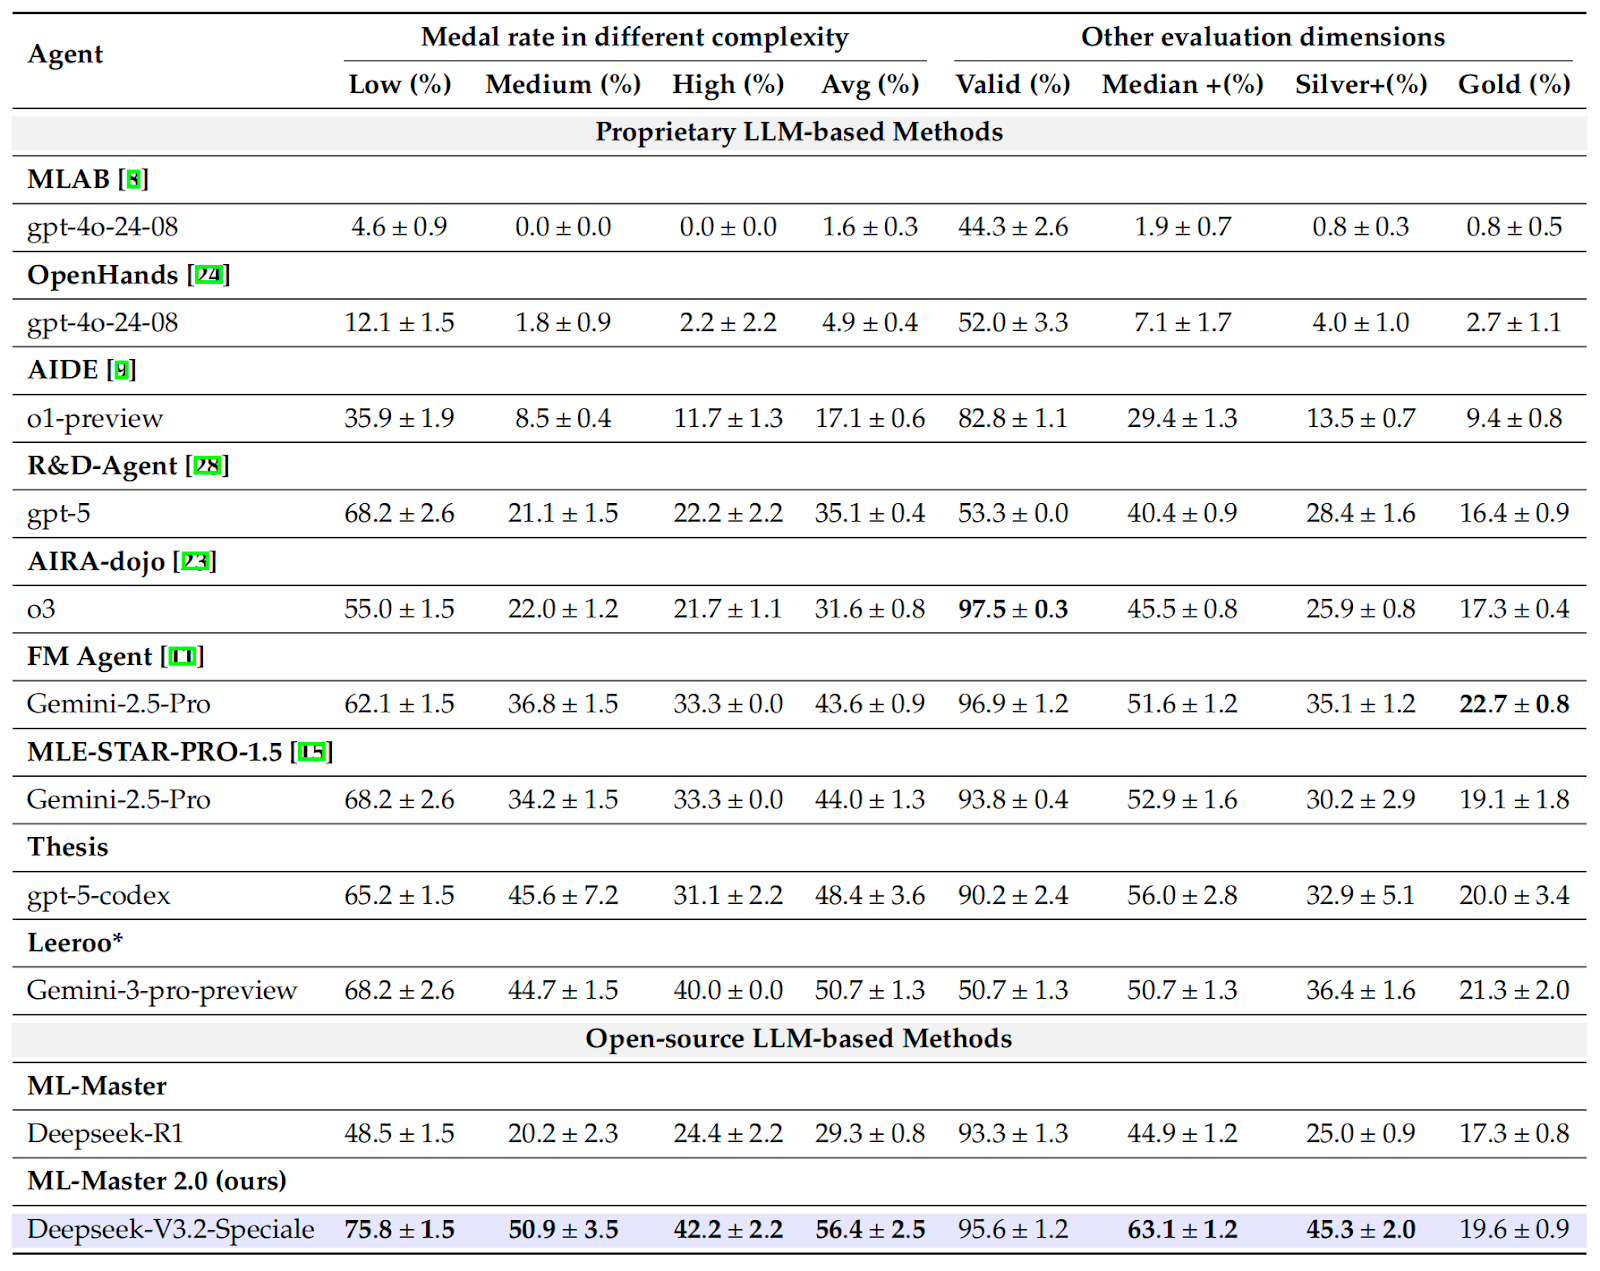
Task: Click the FM Agent citation reference
Action: [x=182, y=657]
